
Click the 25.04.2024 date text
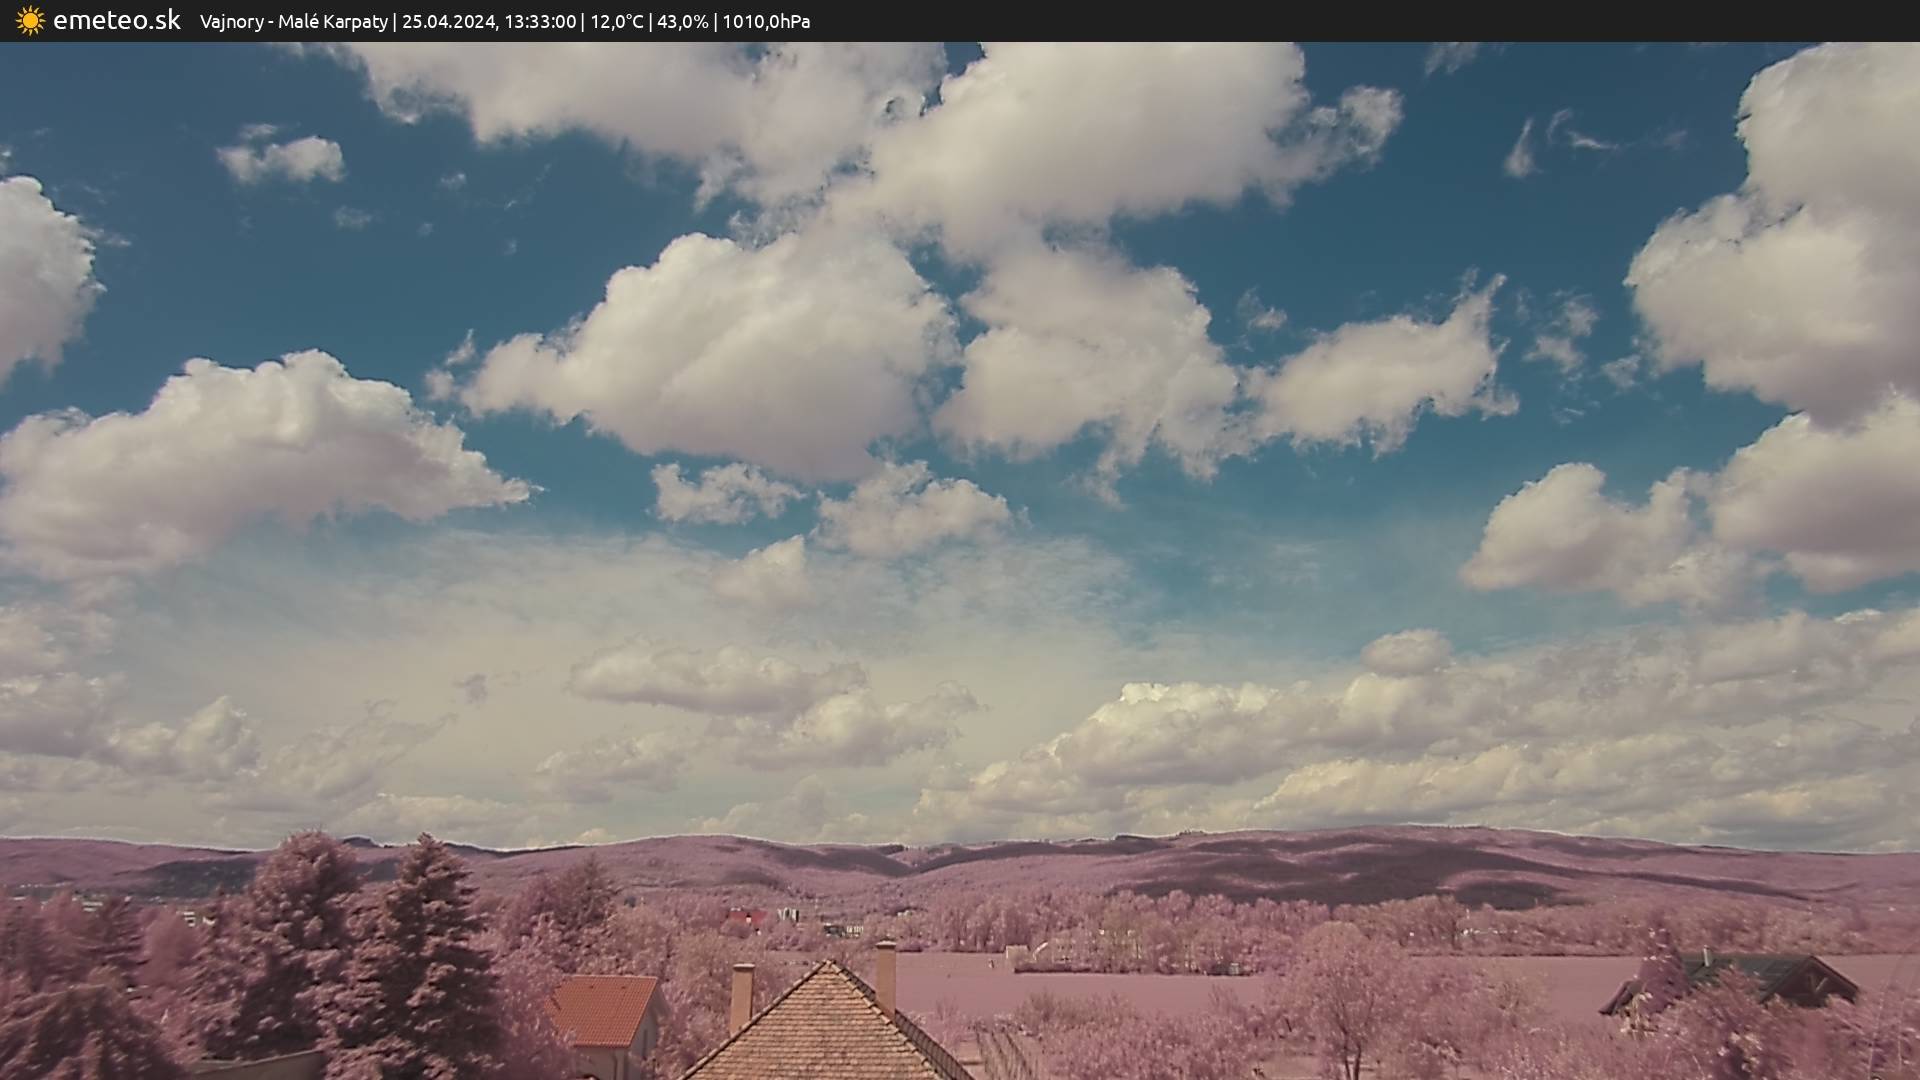(448, 22)
